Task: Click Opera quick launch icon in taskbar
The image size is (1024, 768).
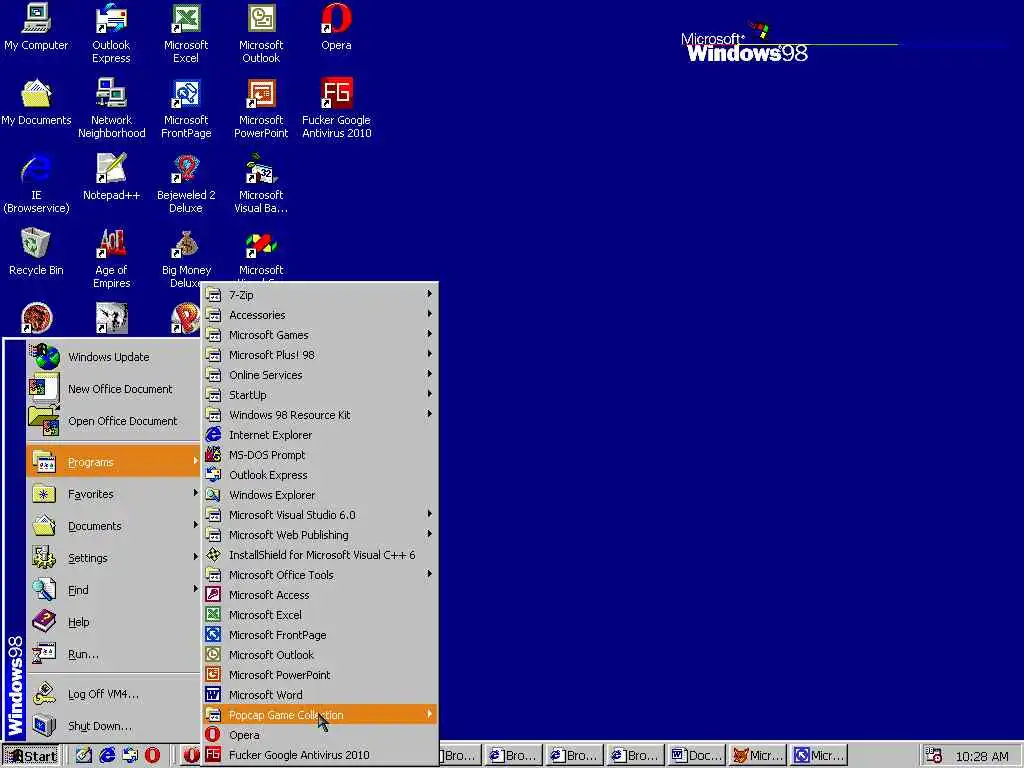Action: [x=152, y=756]
